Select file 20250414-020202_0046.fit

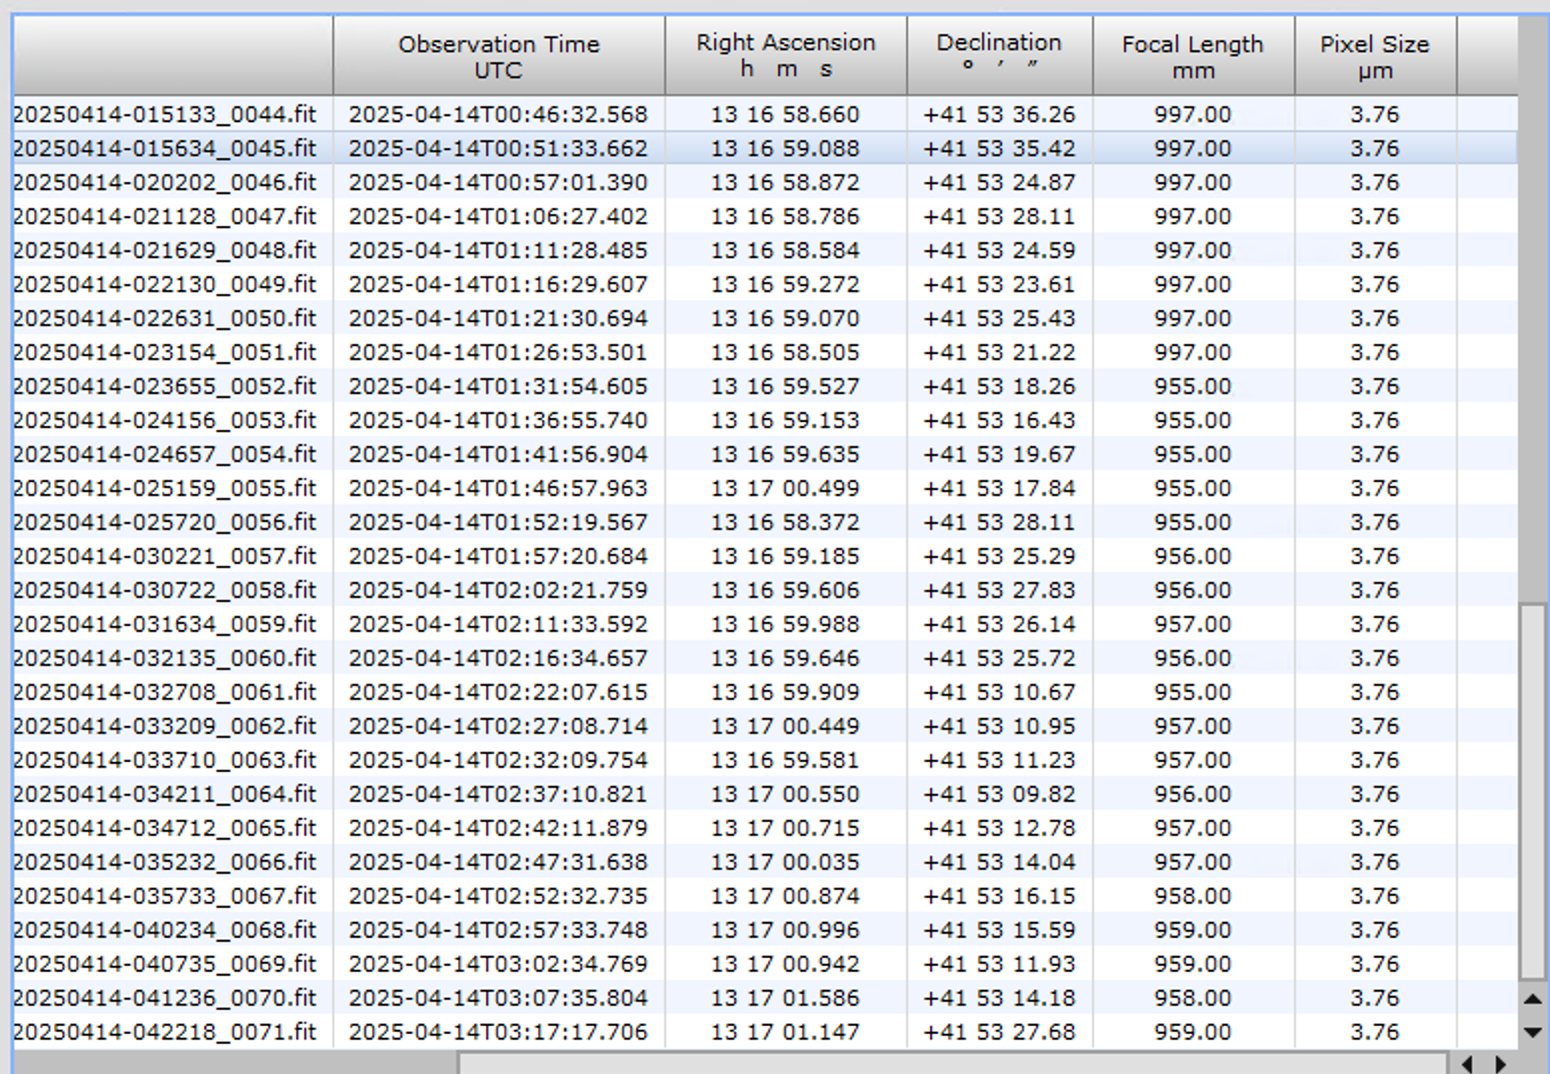coord(165,182)
